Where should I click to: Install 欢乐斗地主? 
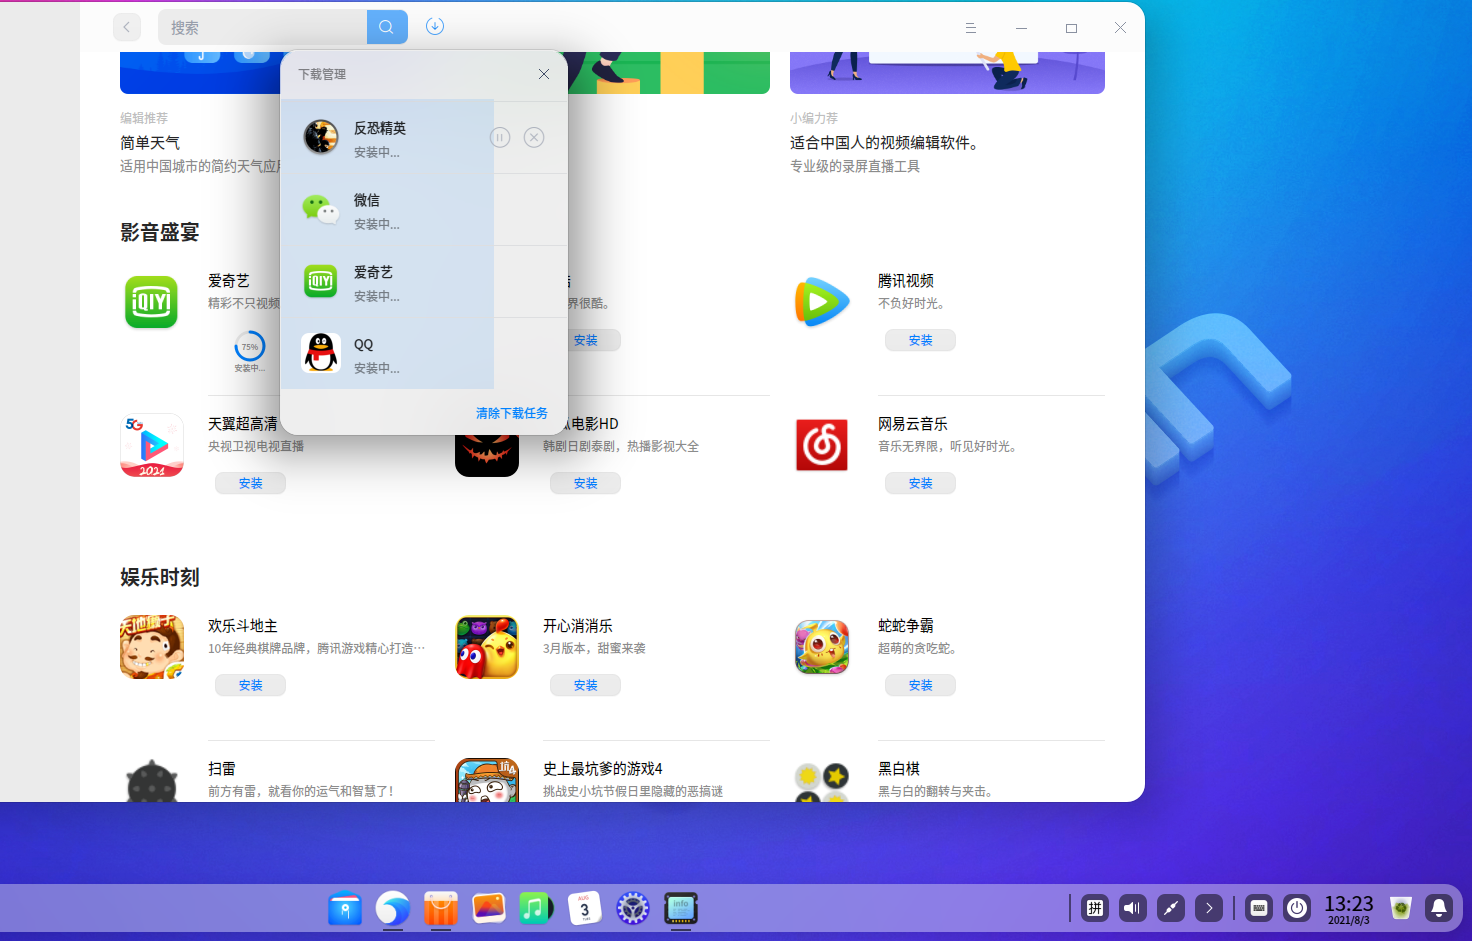[251, 685]
